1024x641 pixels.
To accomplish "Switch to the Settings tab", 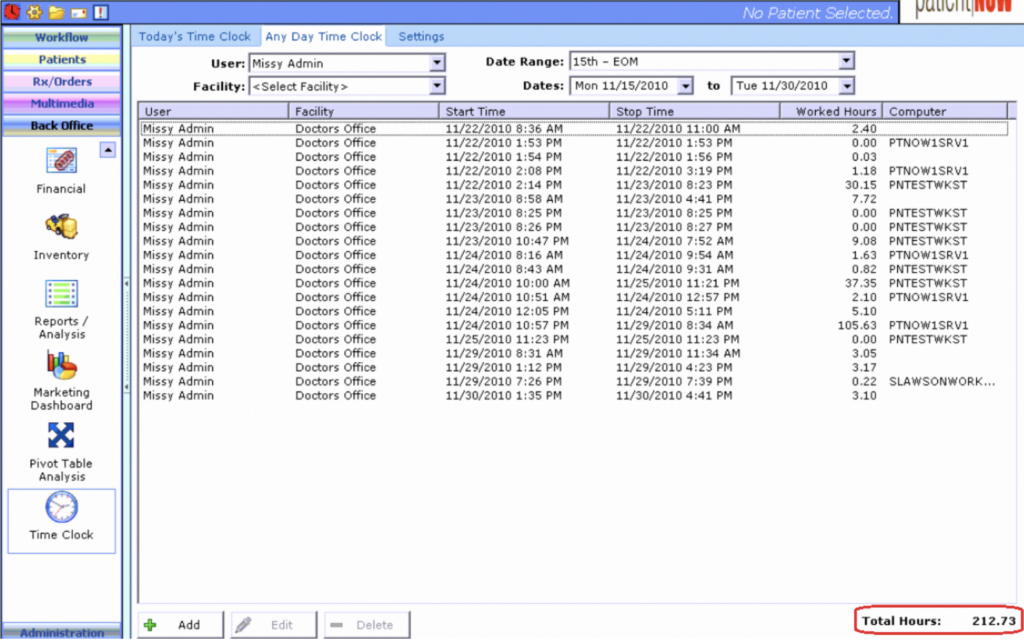I will click(420, 36).
